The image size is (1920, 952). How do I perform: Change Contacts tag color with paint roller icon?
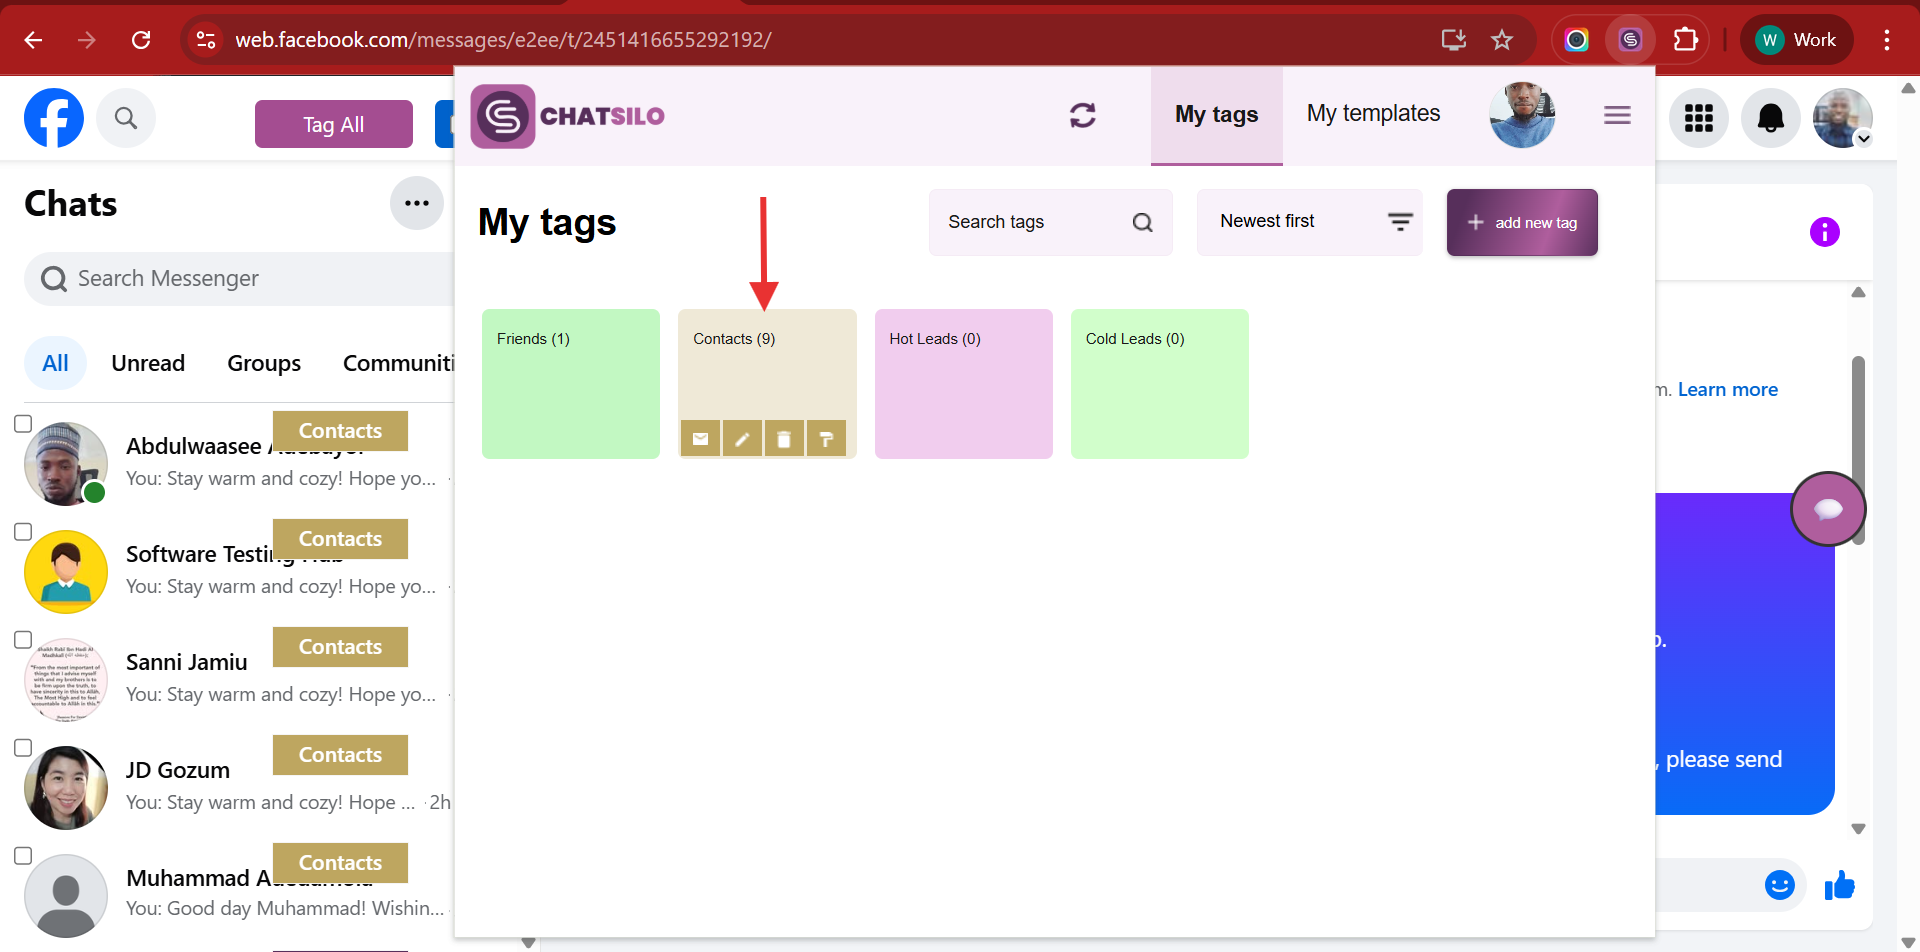pos(826,438)
